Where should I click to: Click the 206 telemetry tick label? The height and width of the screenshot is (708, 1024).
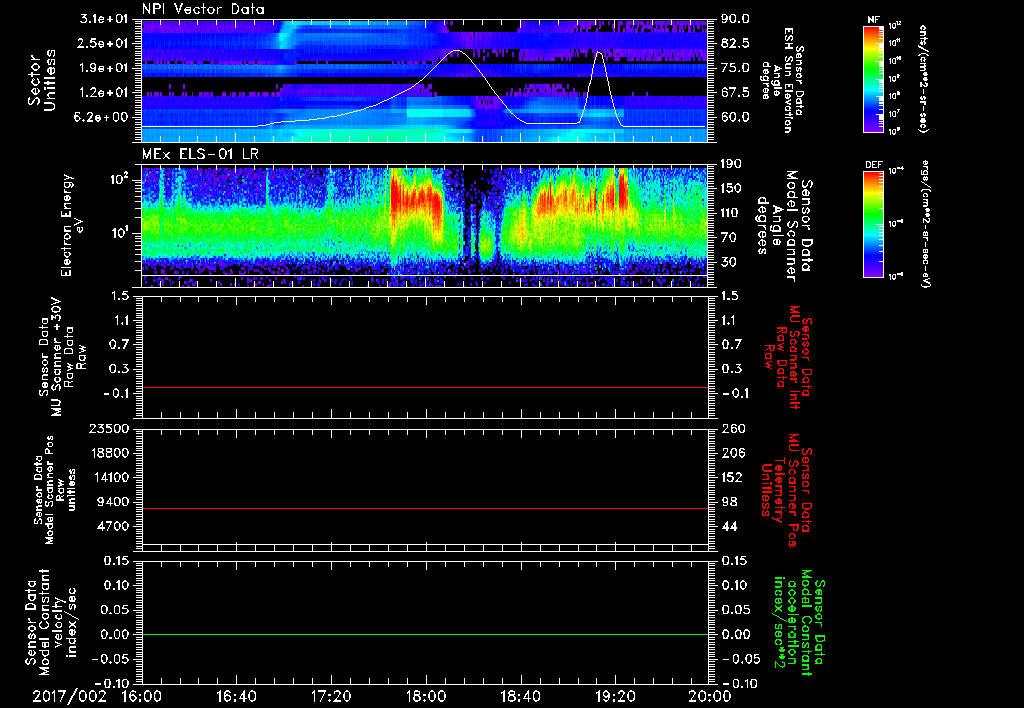click(x=732, y=453)
